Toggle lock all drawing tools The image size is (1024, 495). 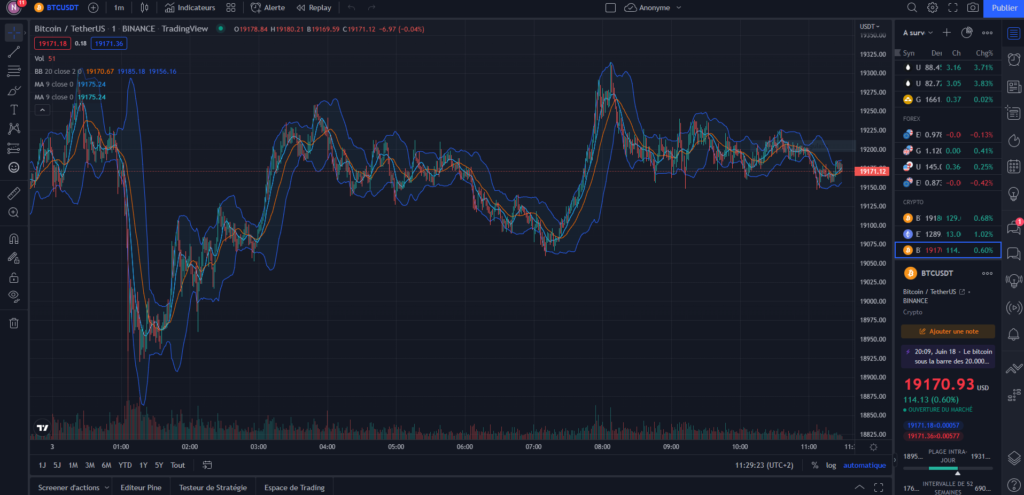14,278
